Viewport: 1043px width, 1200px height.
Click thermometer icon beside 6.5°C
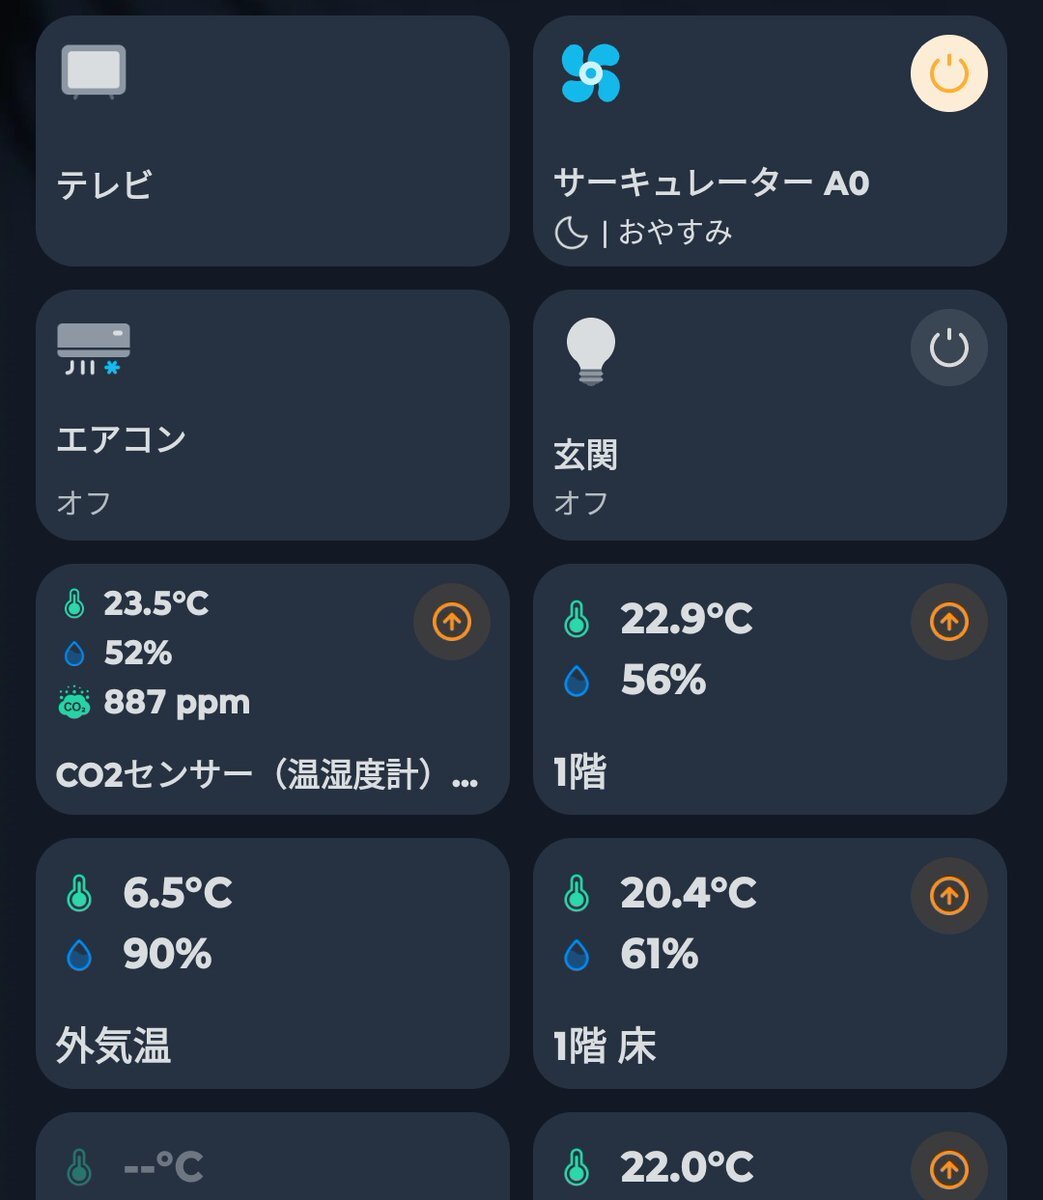80,893
